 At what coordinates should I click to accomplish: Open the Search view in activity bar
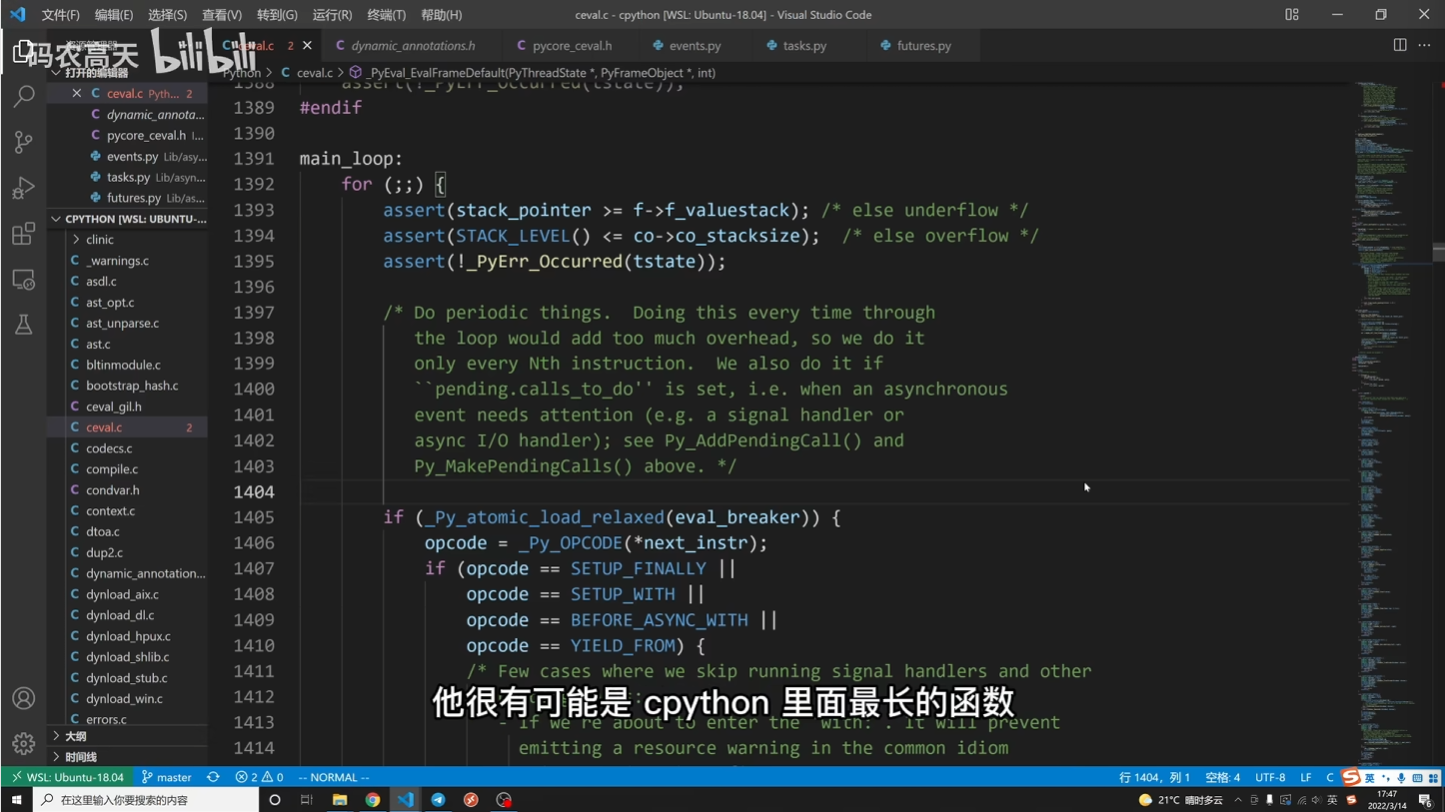pos(23,96)
